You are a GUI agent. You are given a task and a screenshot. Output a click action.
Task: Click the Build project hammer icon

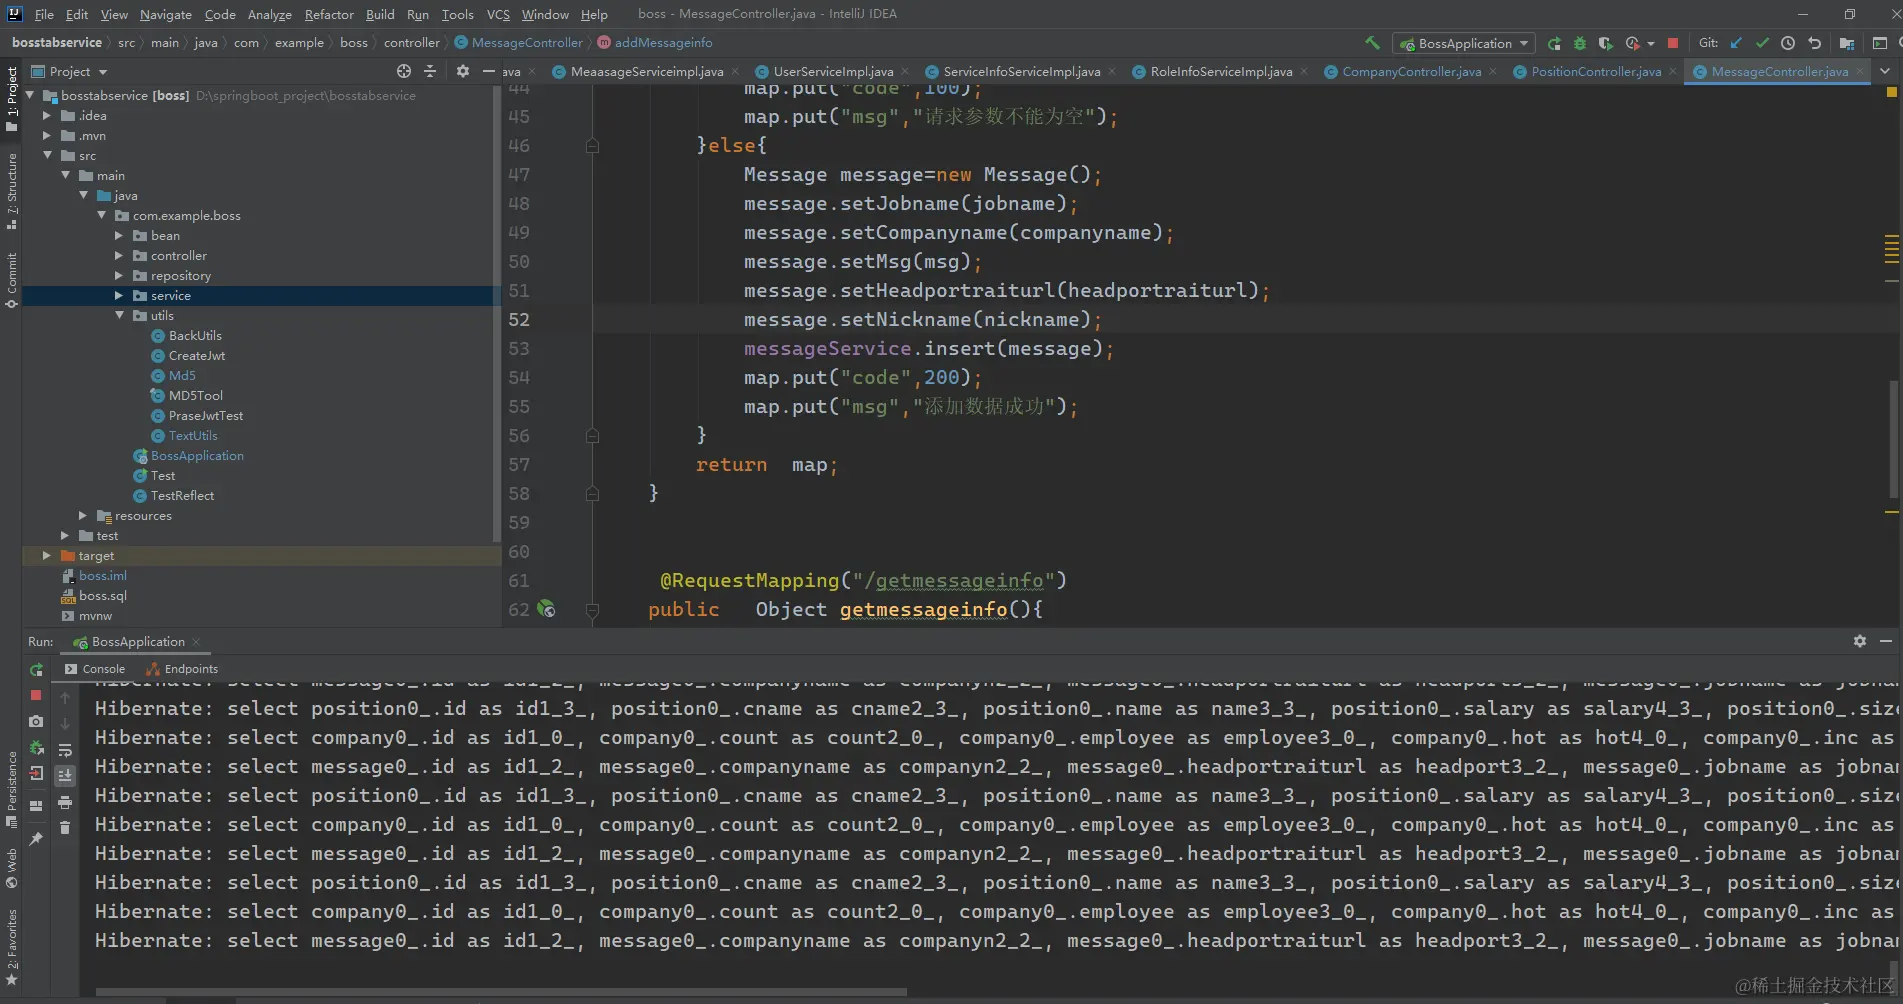pos(1372,43)
